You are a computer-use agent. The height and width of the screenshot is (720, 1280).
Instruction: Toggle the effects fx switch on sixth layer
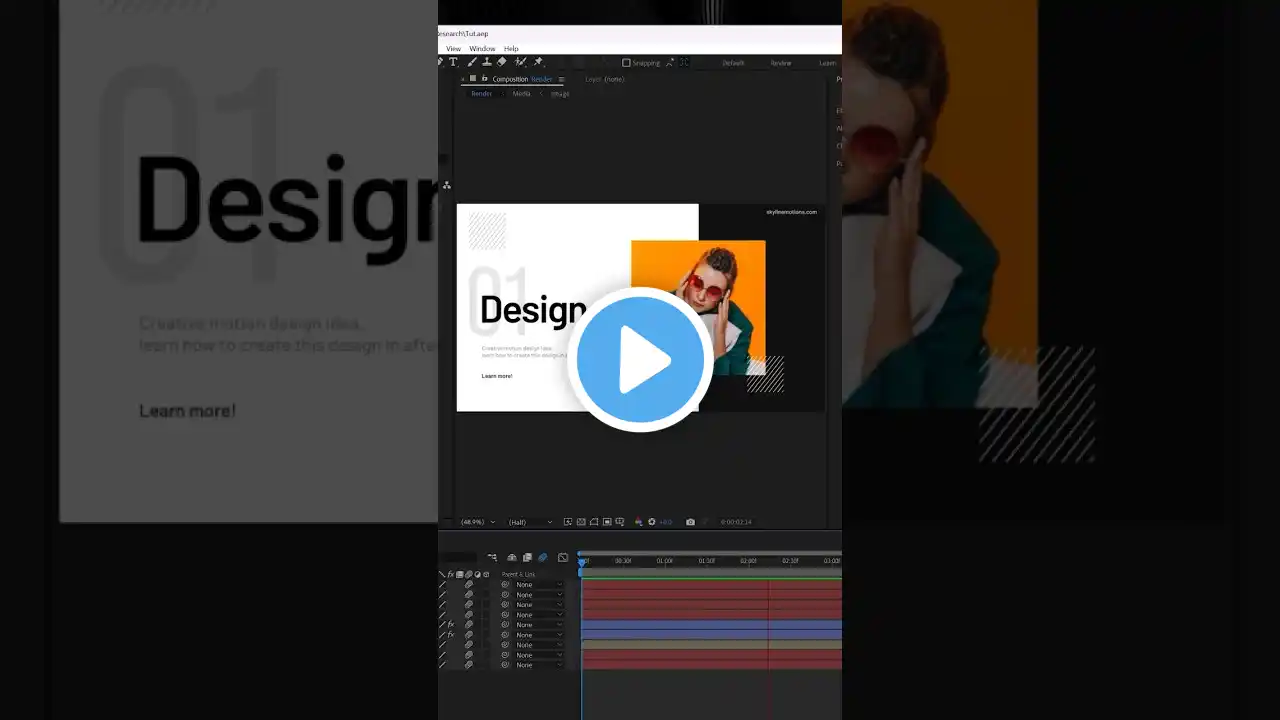point(451,634)
